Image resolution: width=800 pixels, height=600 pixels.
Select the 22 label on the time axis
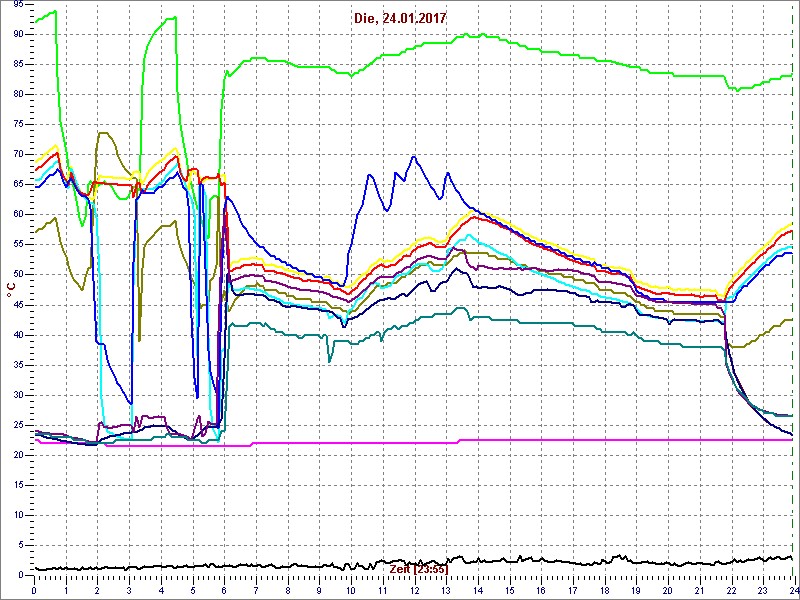[x=732, y=589]
